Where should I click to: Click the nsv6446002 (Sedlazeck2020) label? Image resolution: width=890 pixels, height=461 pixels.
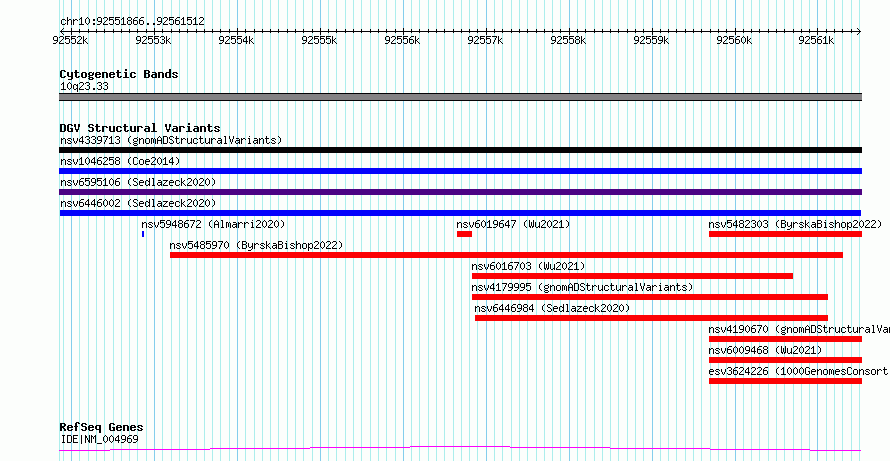[x=138, y=203]
